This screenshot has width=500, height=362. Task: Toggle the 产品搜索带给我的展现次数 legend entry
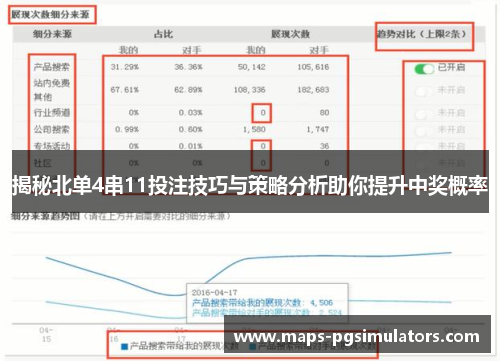[x=180, y=347]
